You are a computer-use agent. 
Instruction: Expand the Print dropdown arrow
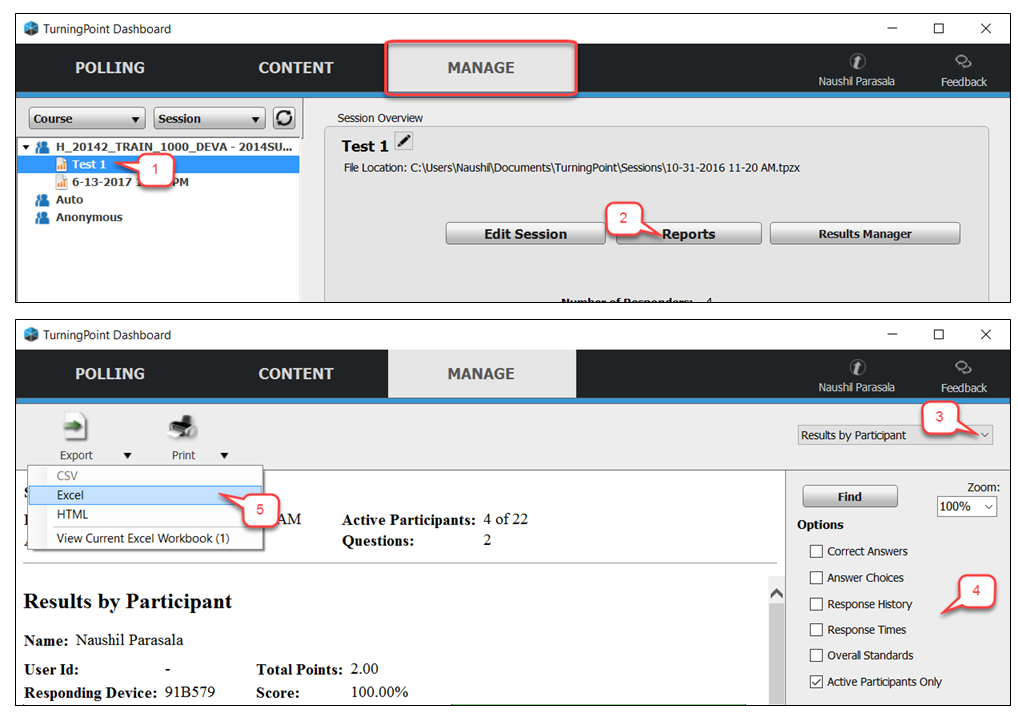[x=224, y=456]
